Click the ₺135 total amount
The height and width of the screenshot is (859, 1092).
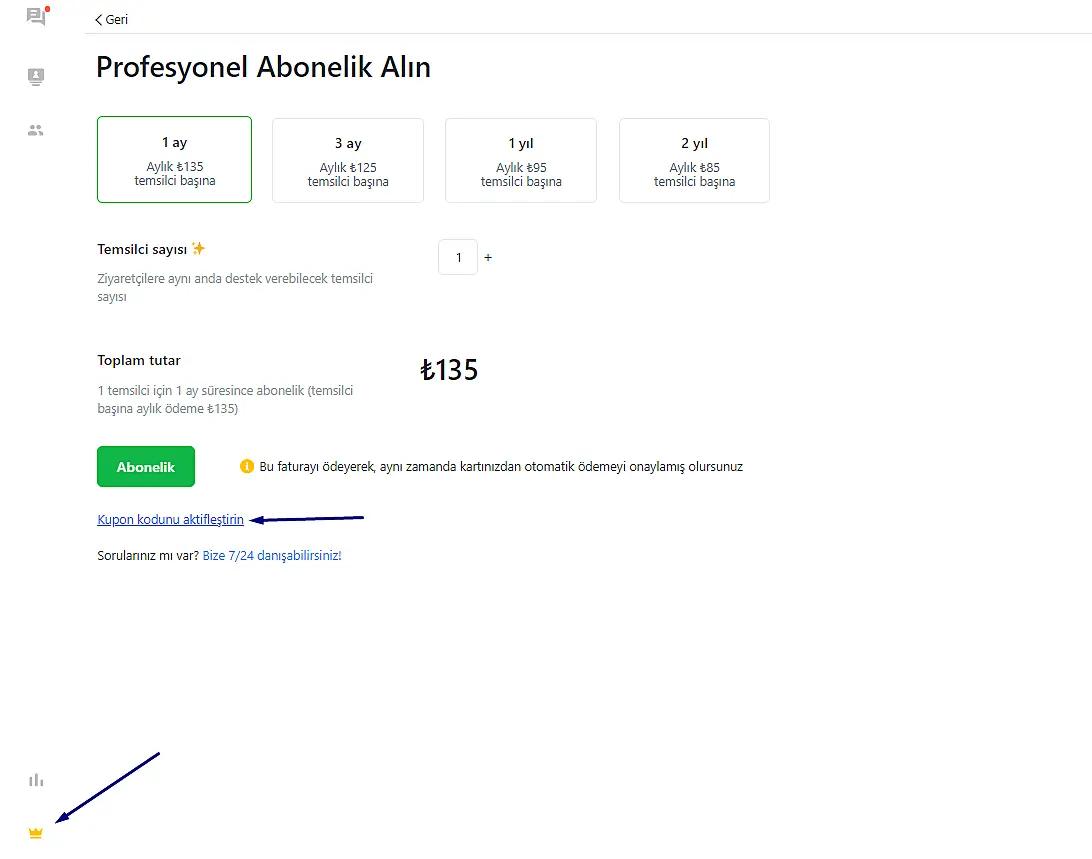[x=449, y=371]
